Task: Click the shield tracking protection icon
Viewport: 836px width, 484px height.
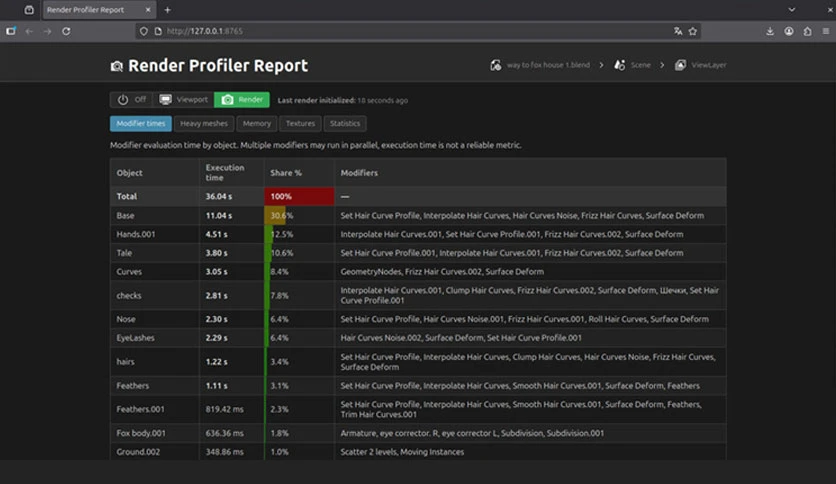Action: pyautogui.click(x=143, y=31)
